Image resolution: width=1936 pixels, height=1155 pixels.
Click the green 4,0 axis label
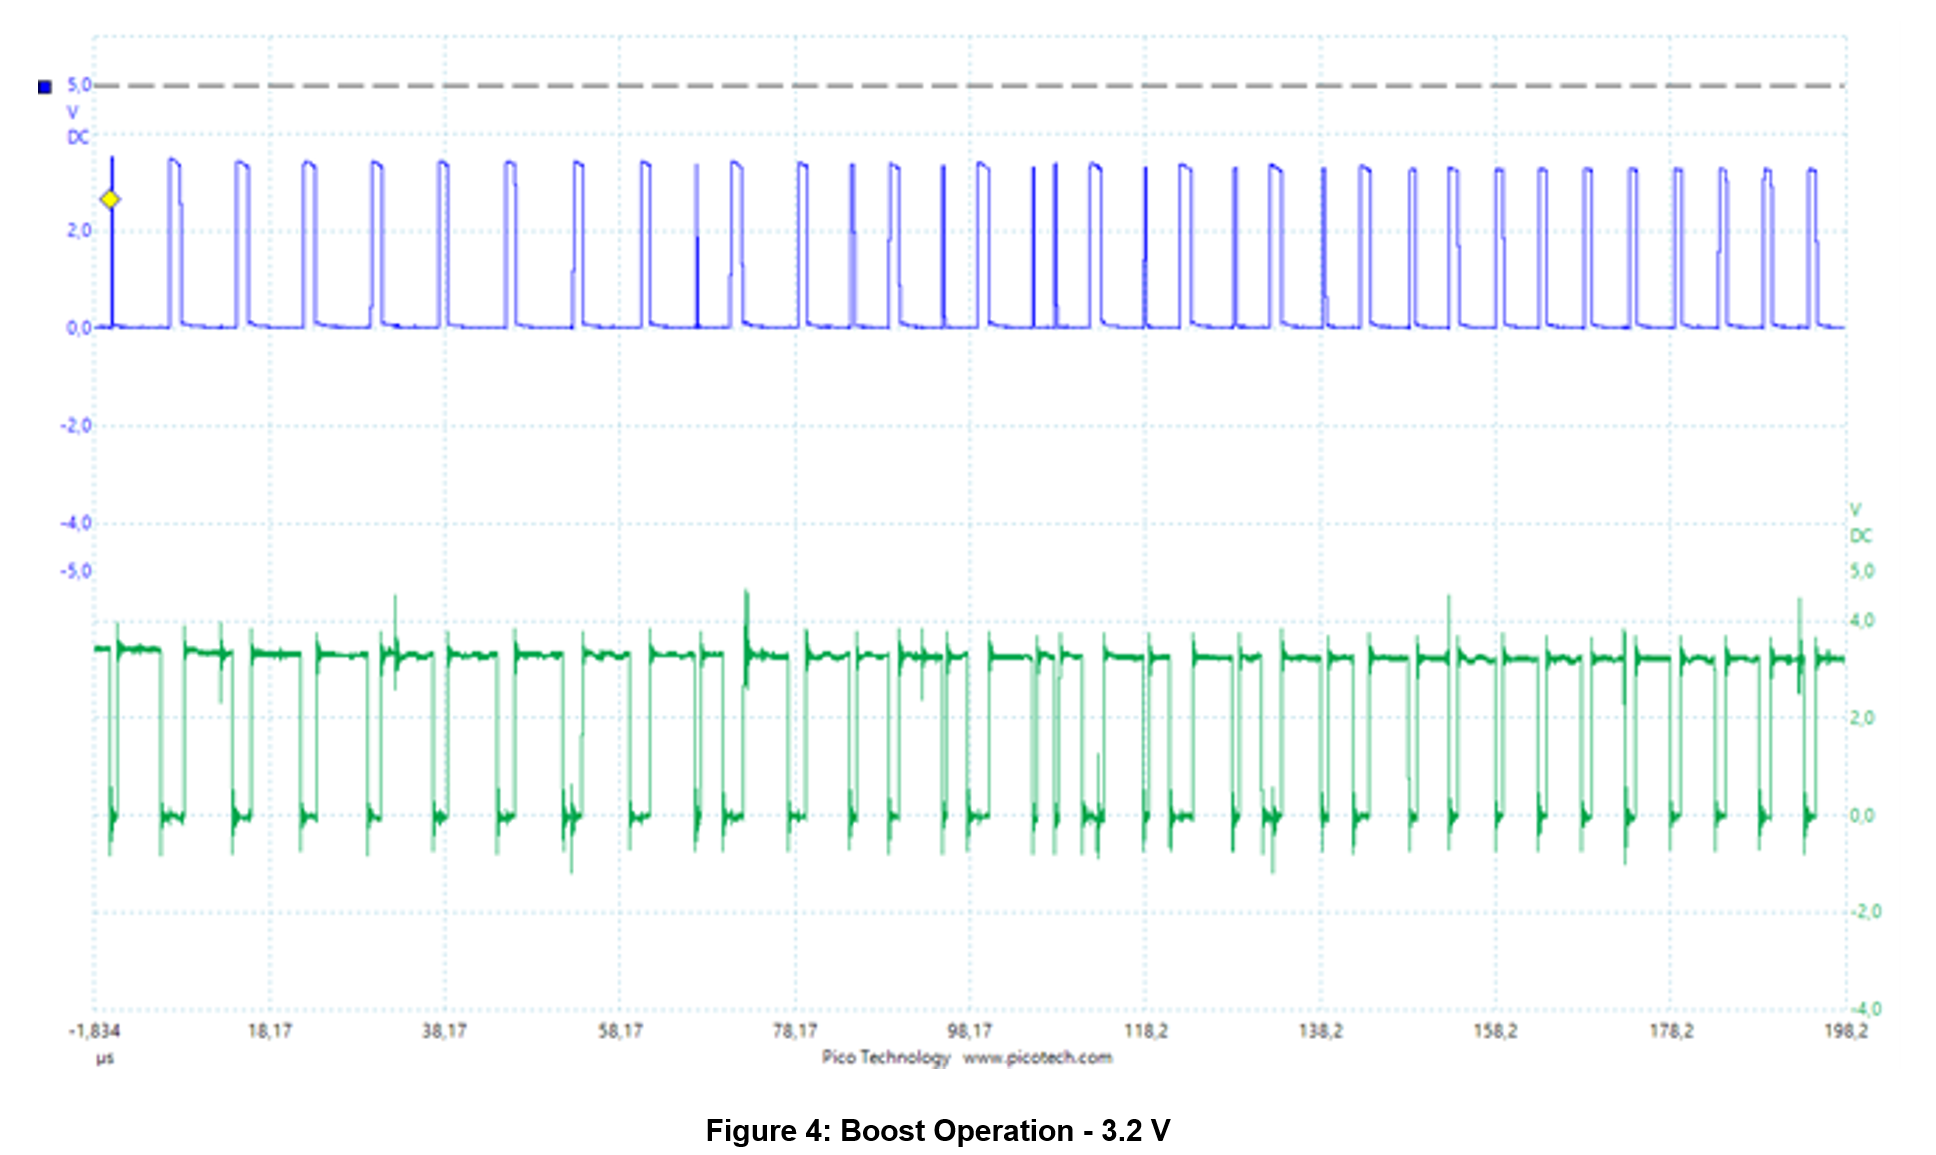coord(1861,621)
